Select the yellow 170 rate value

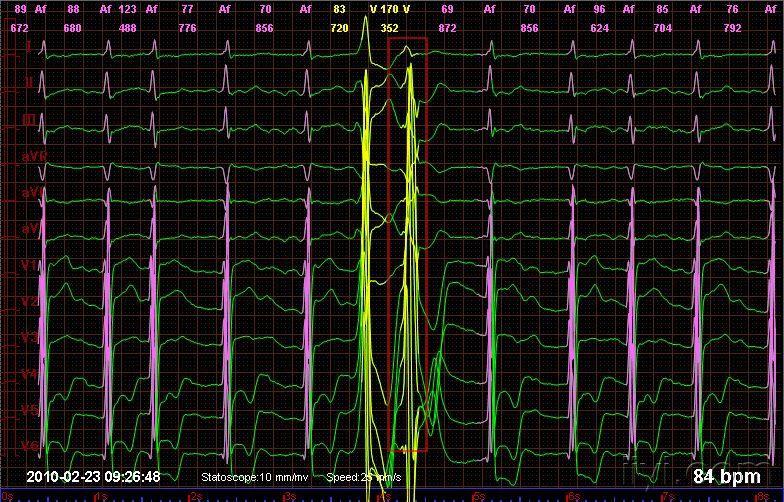pyautogui.click(x=390, y=9)
